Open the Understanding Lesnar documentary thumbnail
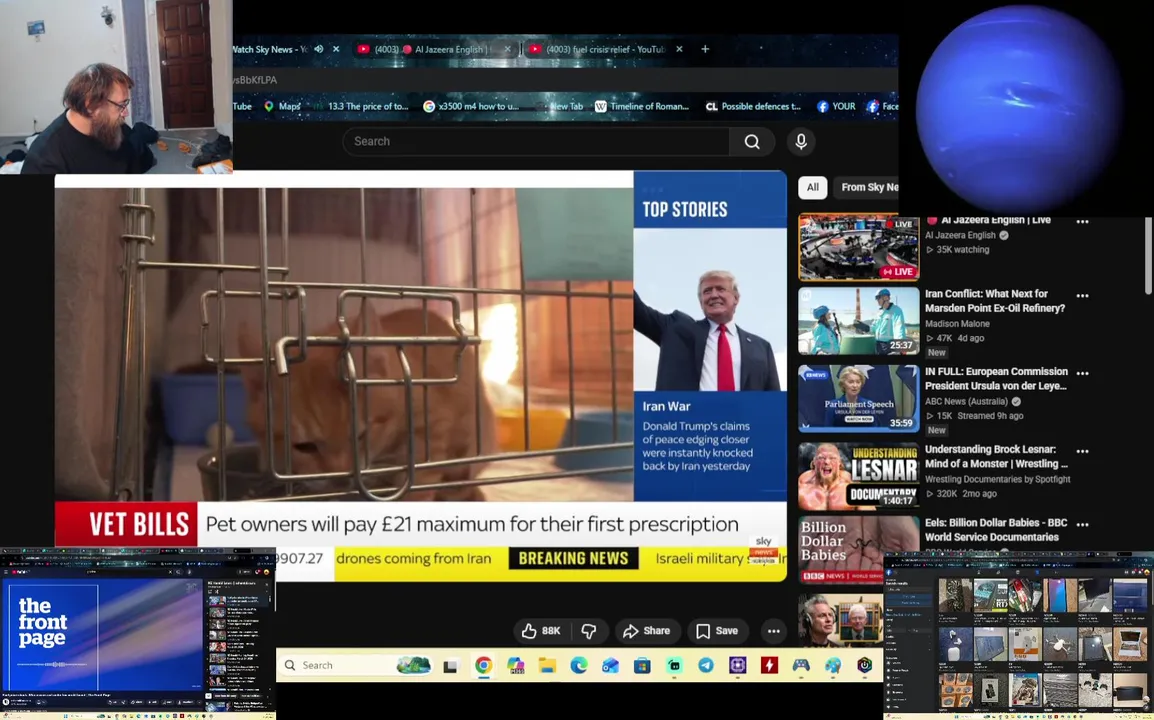The height and width of the screenshot is (720, 1154). (859, 476)
